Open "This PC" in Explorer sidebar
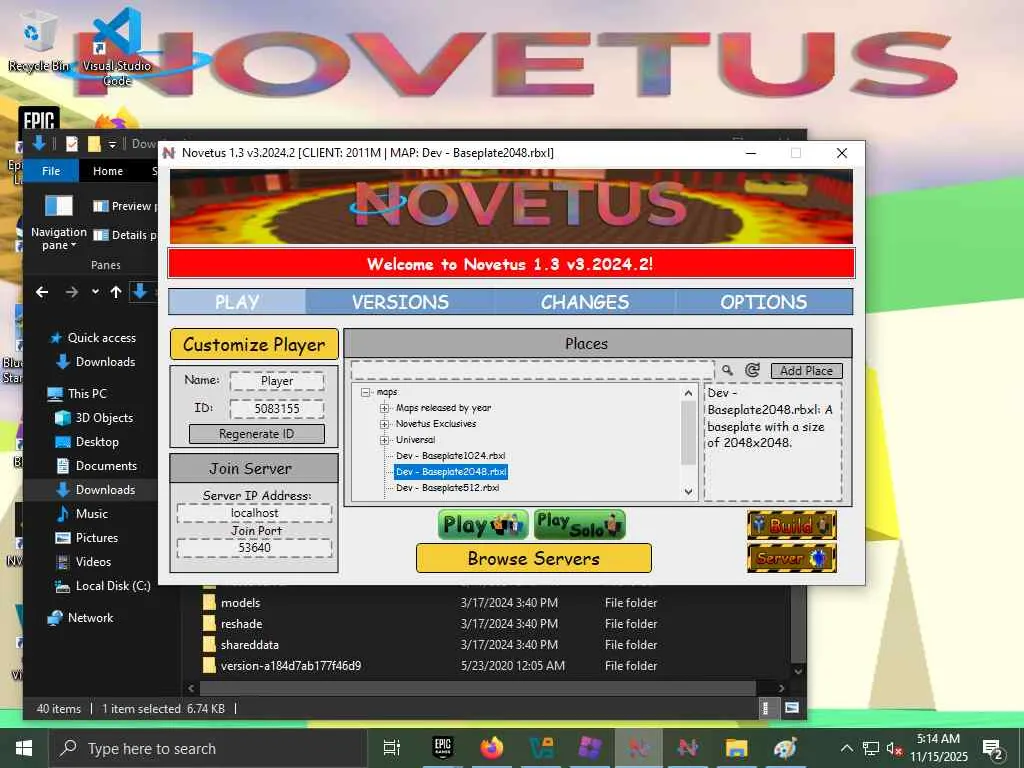1024x768 pixels. 87,394
